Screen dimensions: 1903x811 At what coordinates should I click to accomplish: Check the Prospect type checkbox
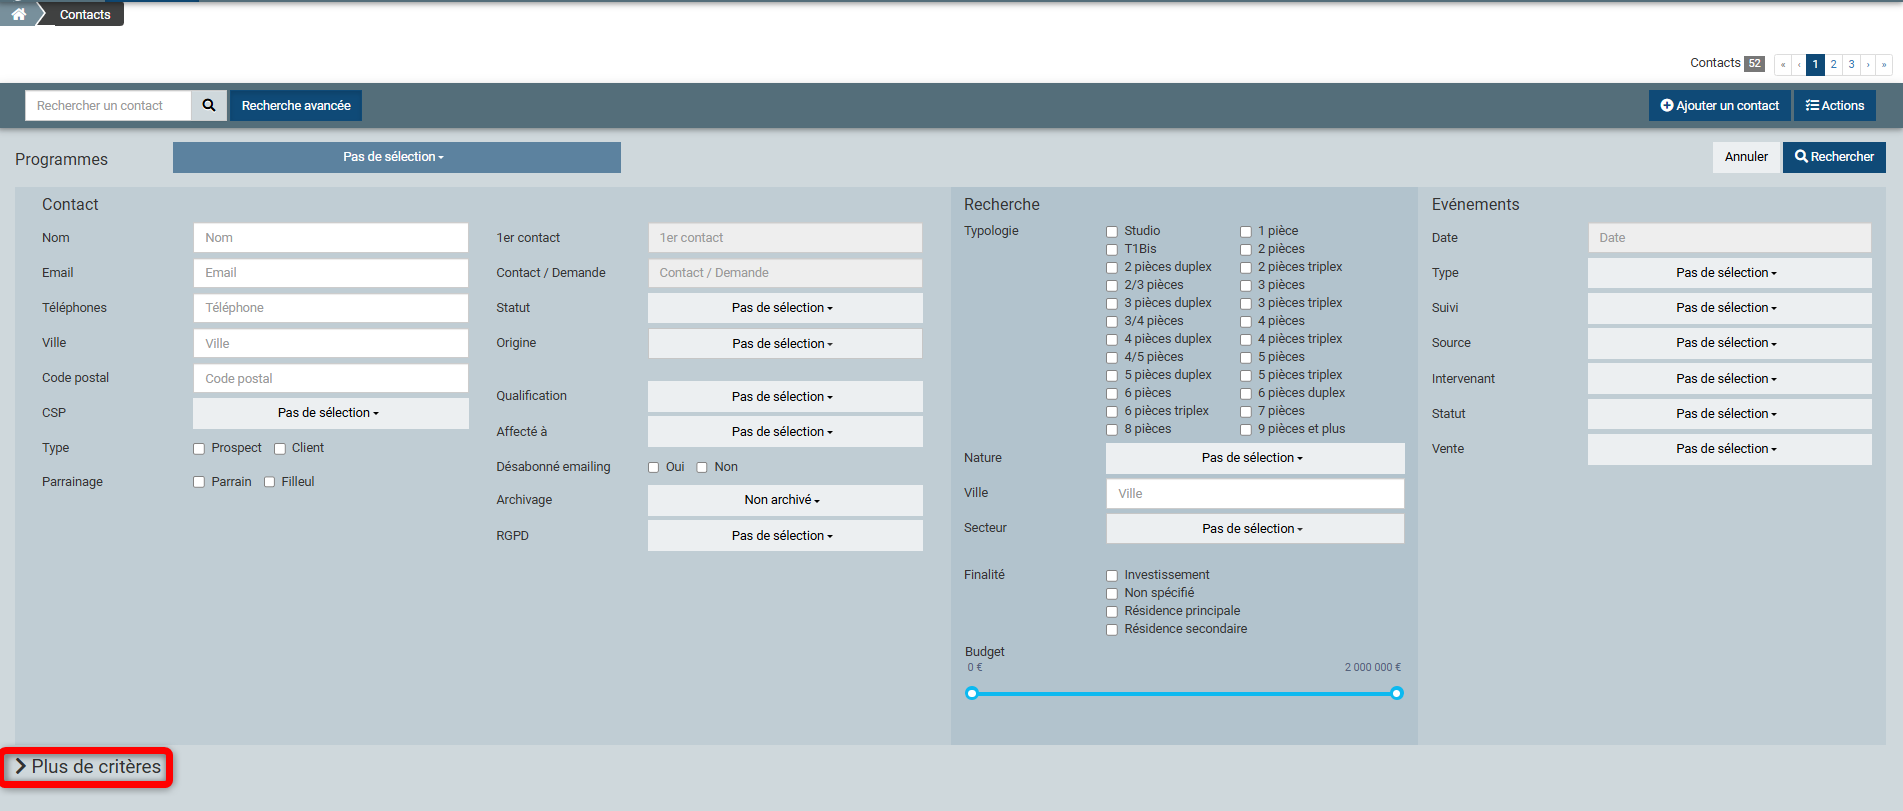[x=199, y=449]
